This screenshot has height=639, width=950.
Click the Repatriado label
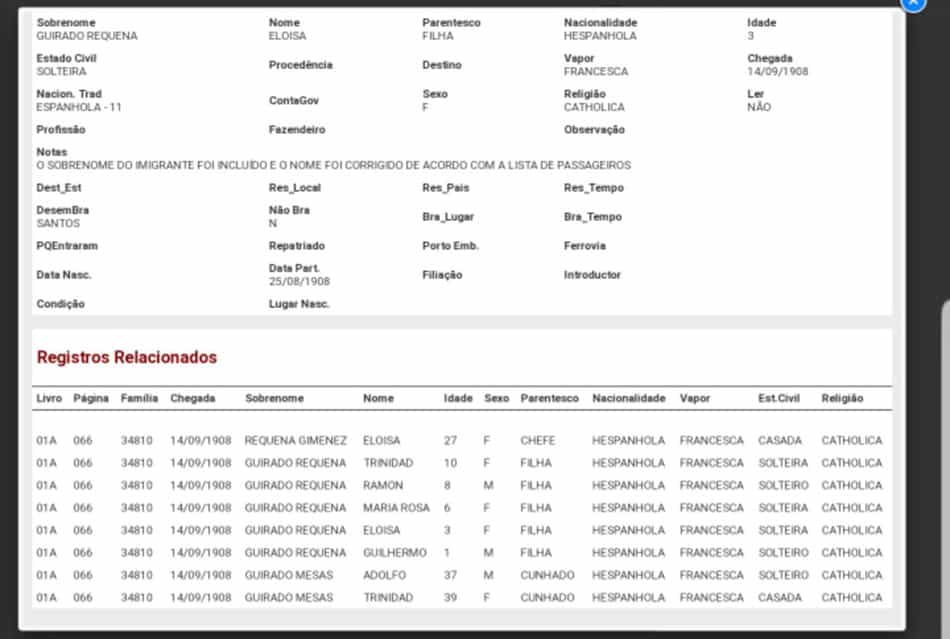tap(297, 246)
